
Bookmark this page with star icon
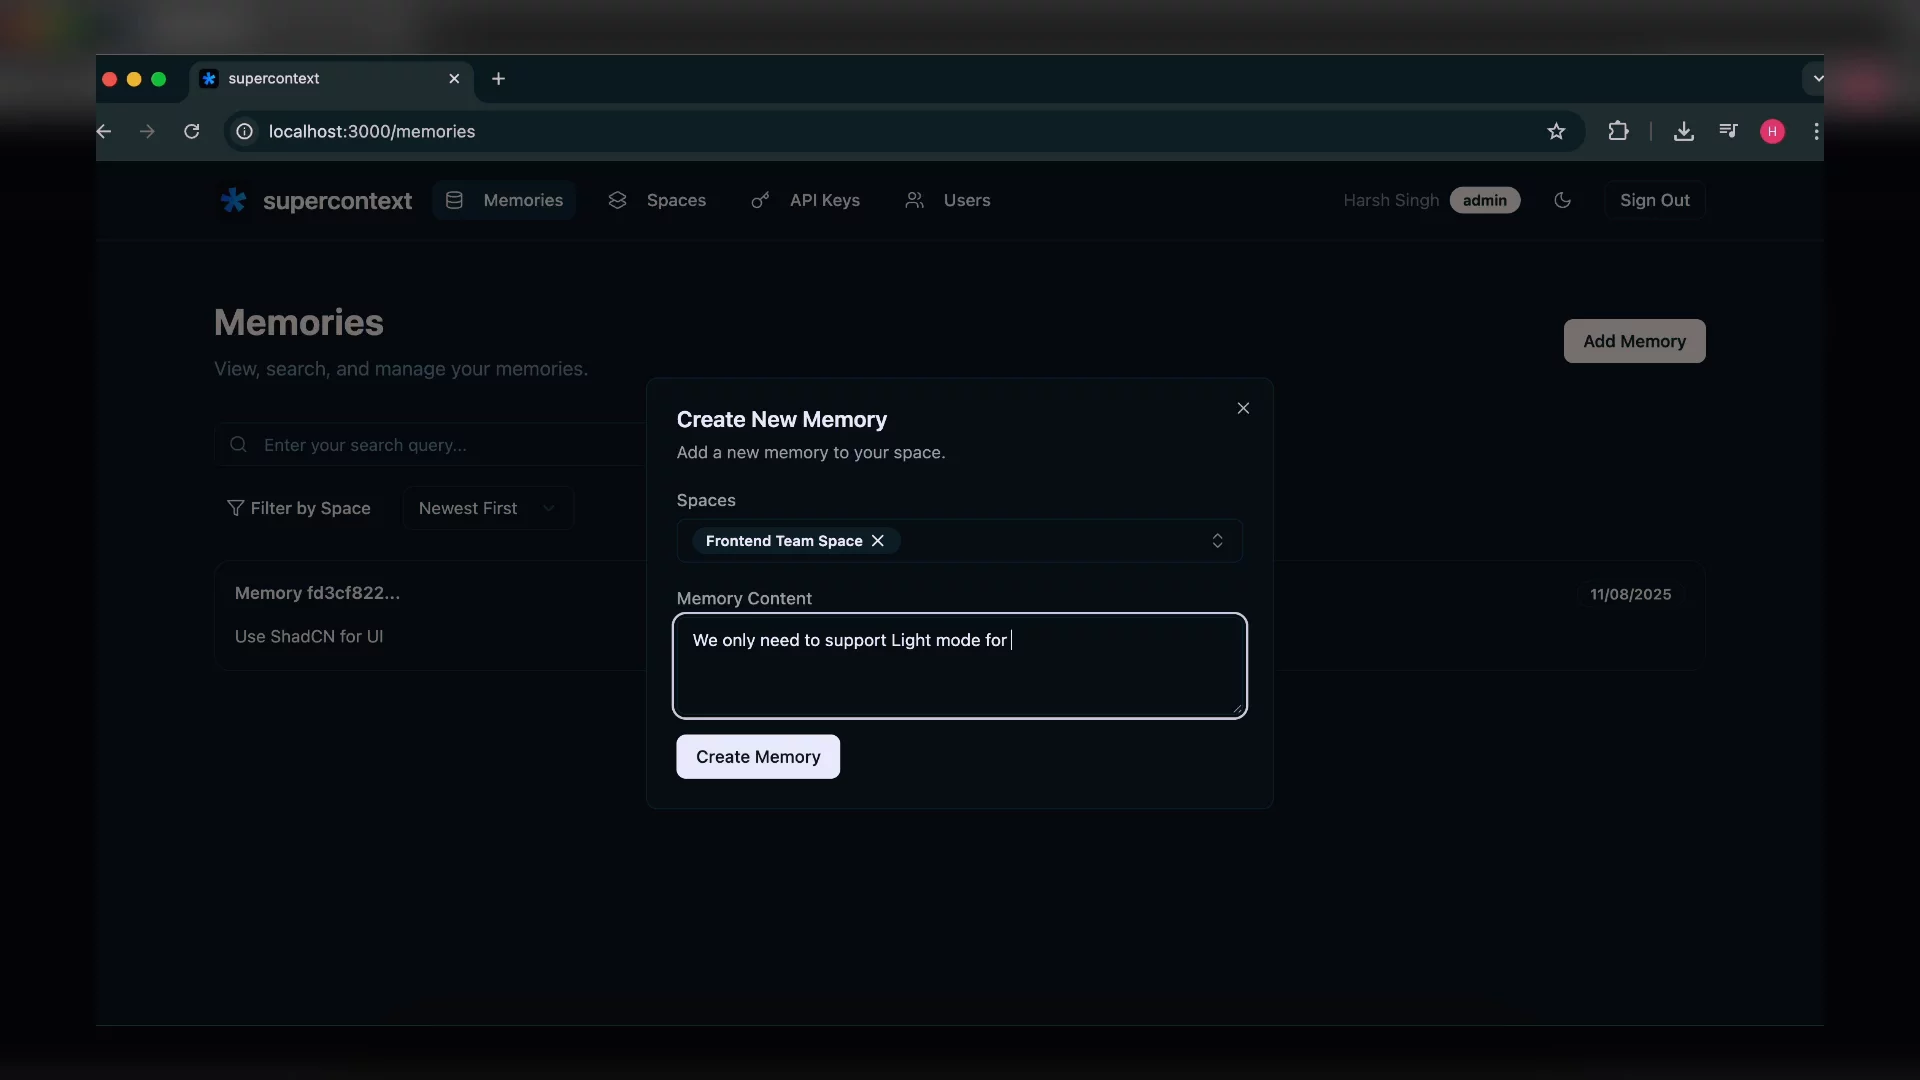coord(1556,132)
